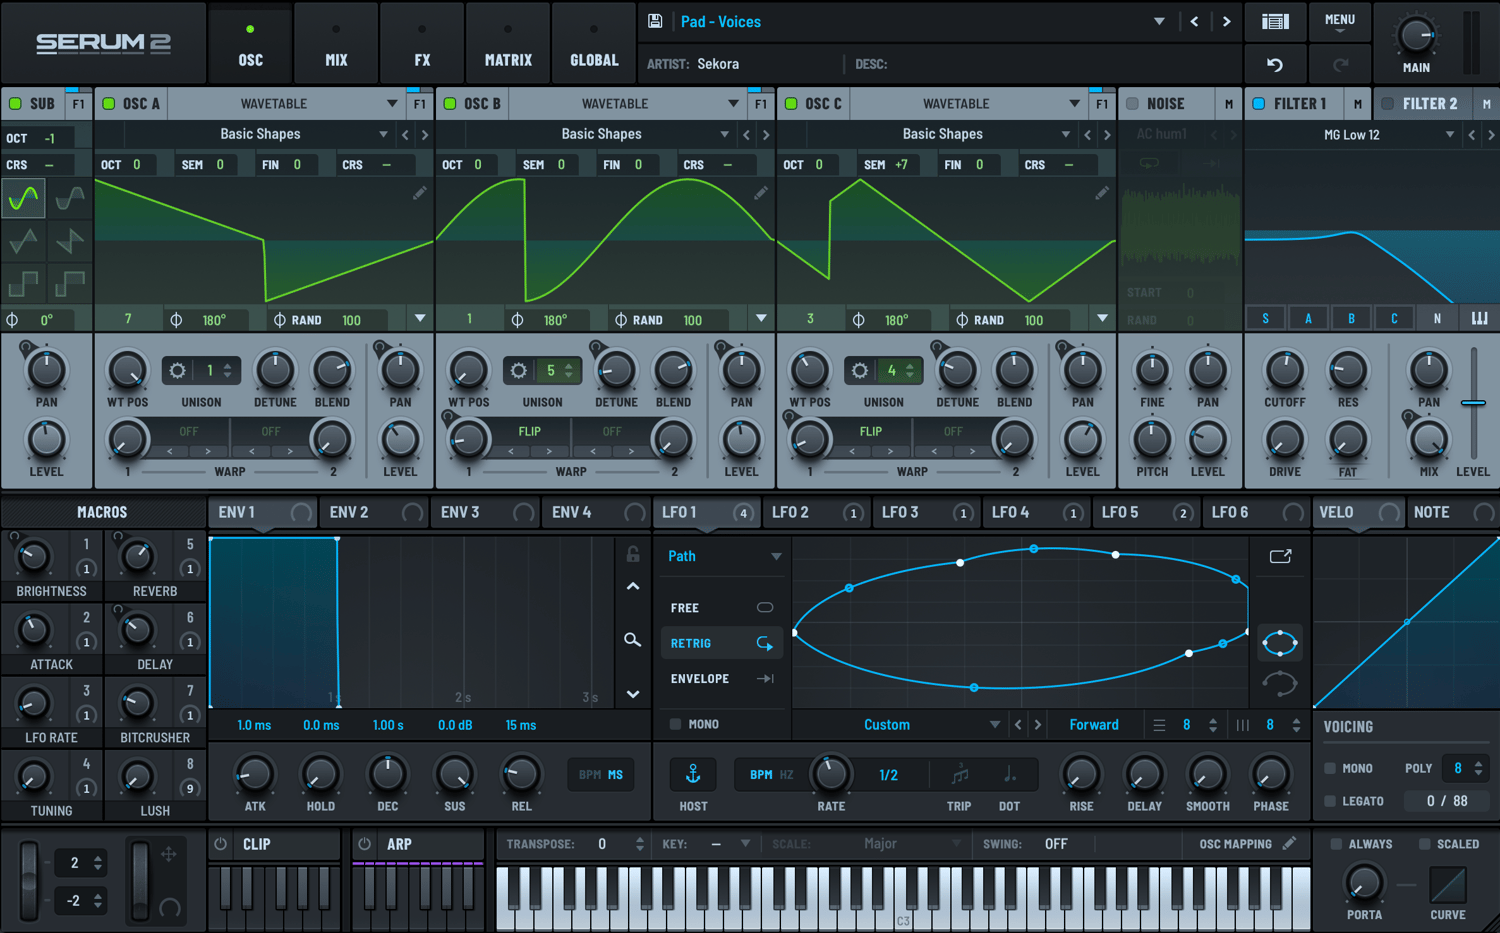
Task: Click the OSC mapping pencil icon
Action: pyautogui.click(x=1290, y=844)
